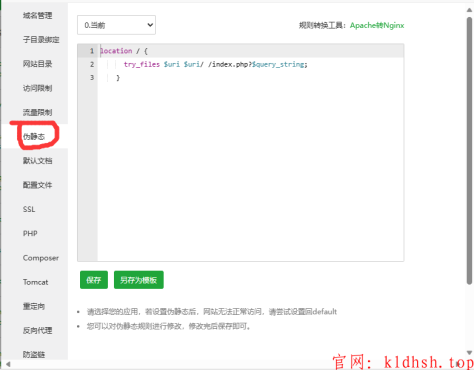
Task: Select the 伪静态 tab
Action: (x=34, y=136)
